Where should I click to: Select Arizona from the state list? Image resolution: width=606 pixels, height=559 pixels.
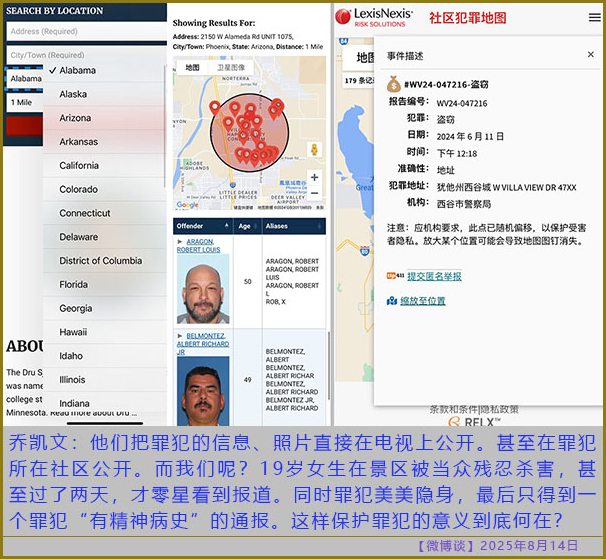pos(75,118)
